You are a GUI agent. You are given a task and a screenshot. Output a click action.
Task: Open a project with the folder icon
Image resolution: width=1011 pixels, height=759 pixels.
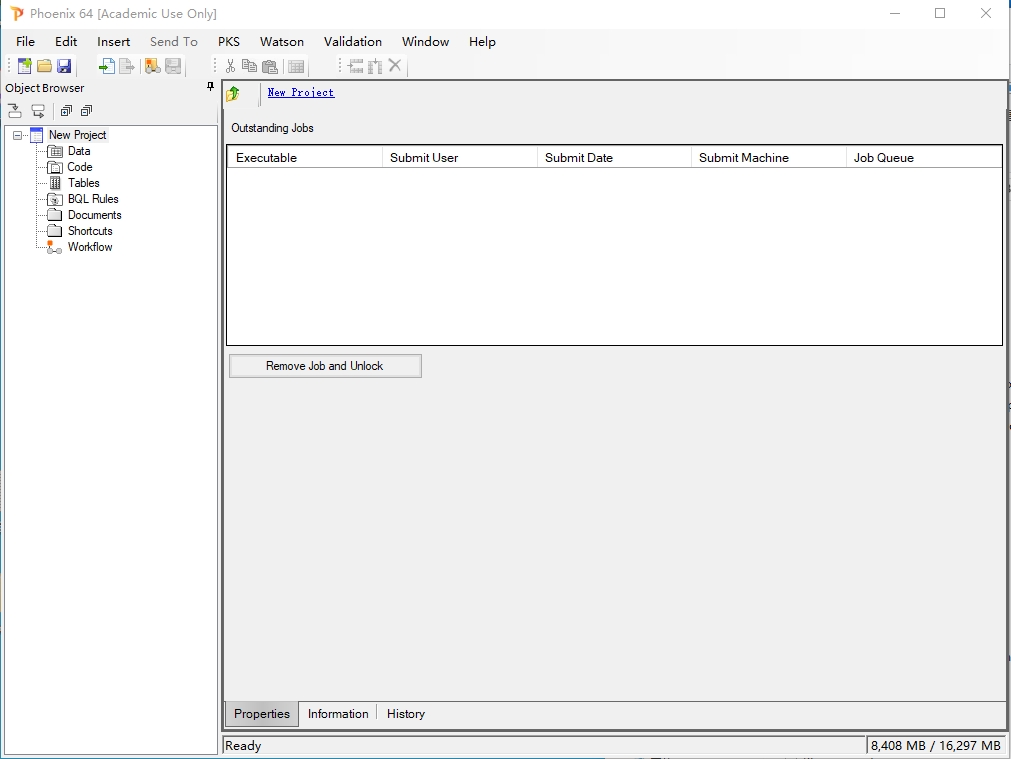click(x=44, y=66)
